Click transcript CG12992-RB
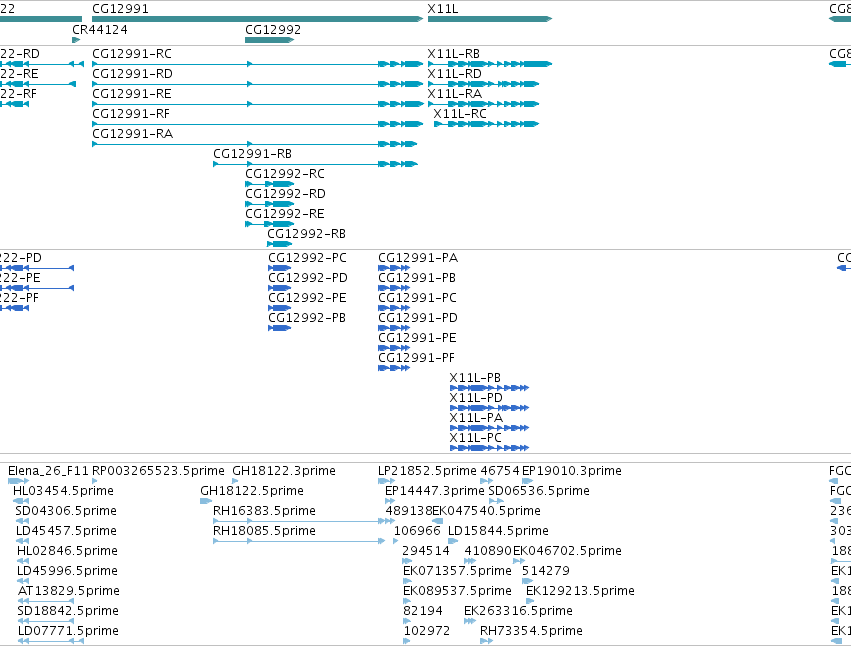Viewport: 851px width, 646px height. pos(280,244)
